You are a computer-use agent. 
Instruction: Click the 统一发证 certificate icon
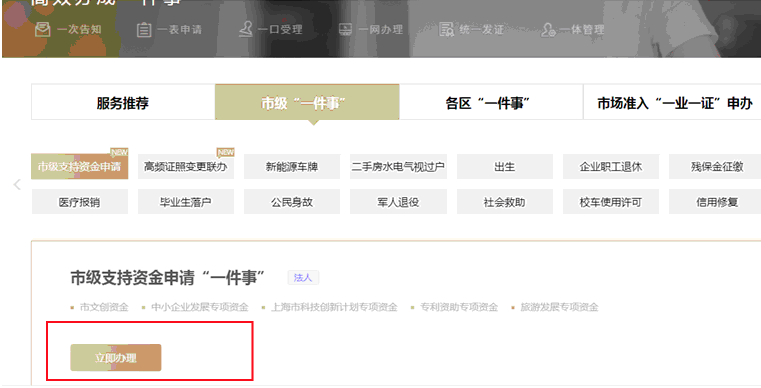pos(447,29)
